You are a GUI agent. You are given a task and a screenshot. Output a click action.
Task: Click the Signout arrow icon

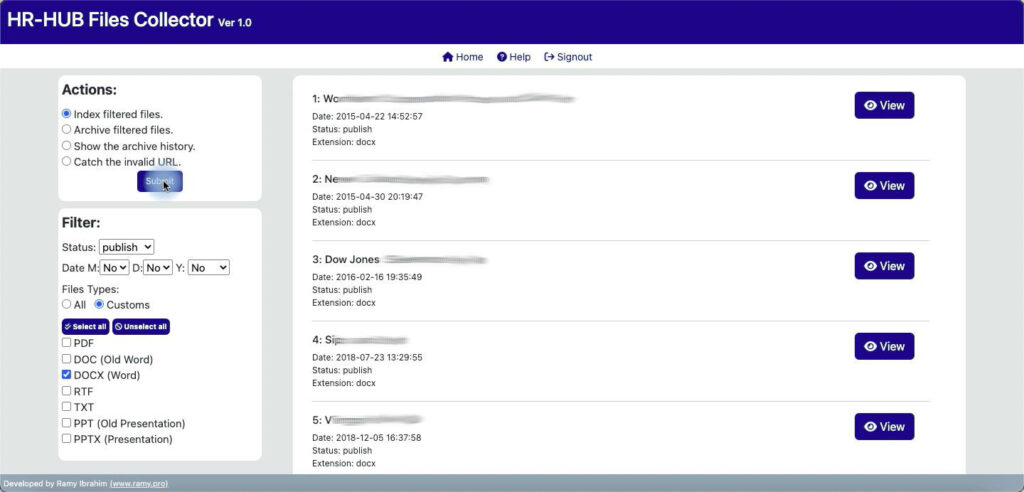[549, 57]
